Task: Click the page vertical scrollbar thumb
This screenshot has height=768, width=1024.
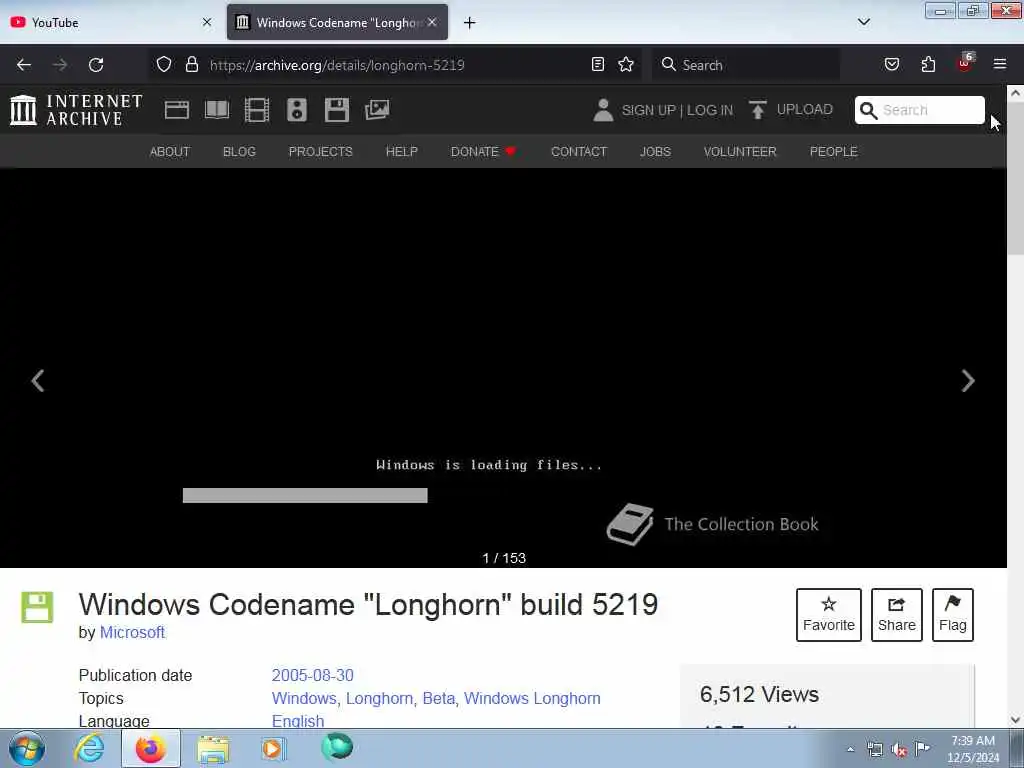Action: click(1016, 180)
